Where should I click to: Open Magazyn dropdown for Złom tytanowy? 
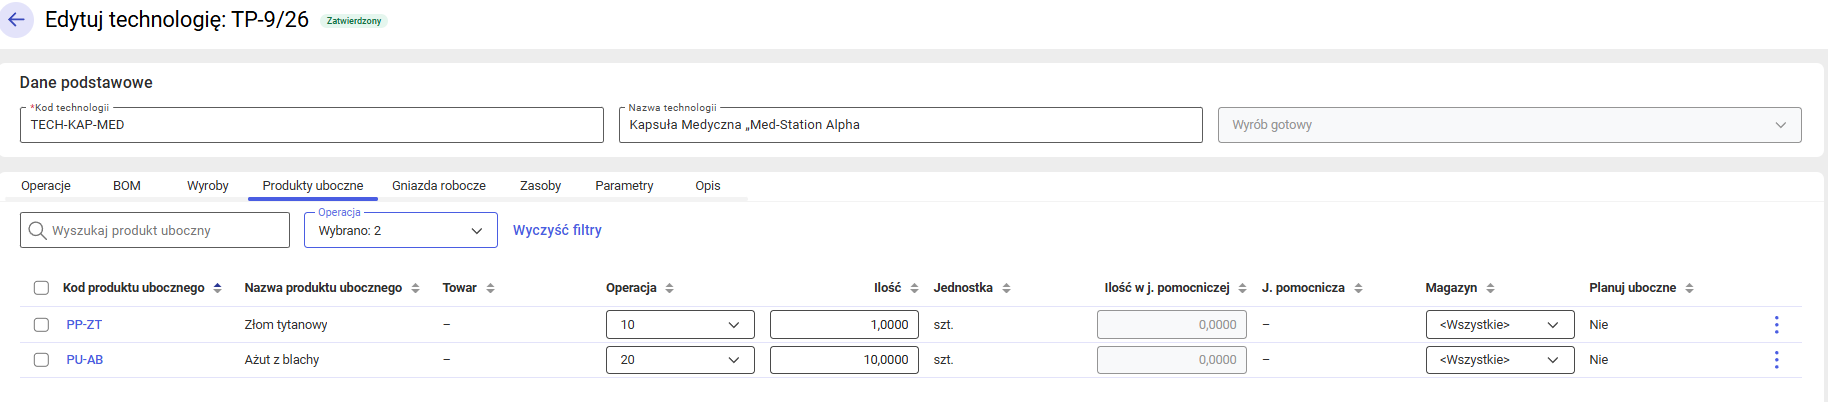[x=1499, y=325]
